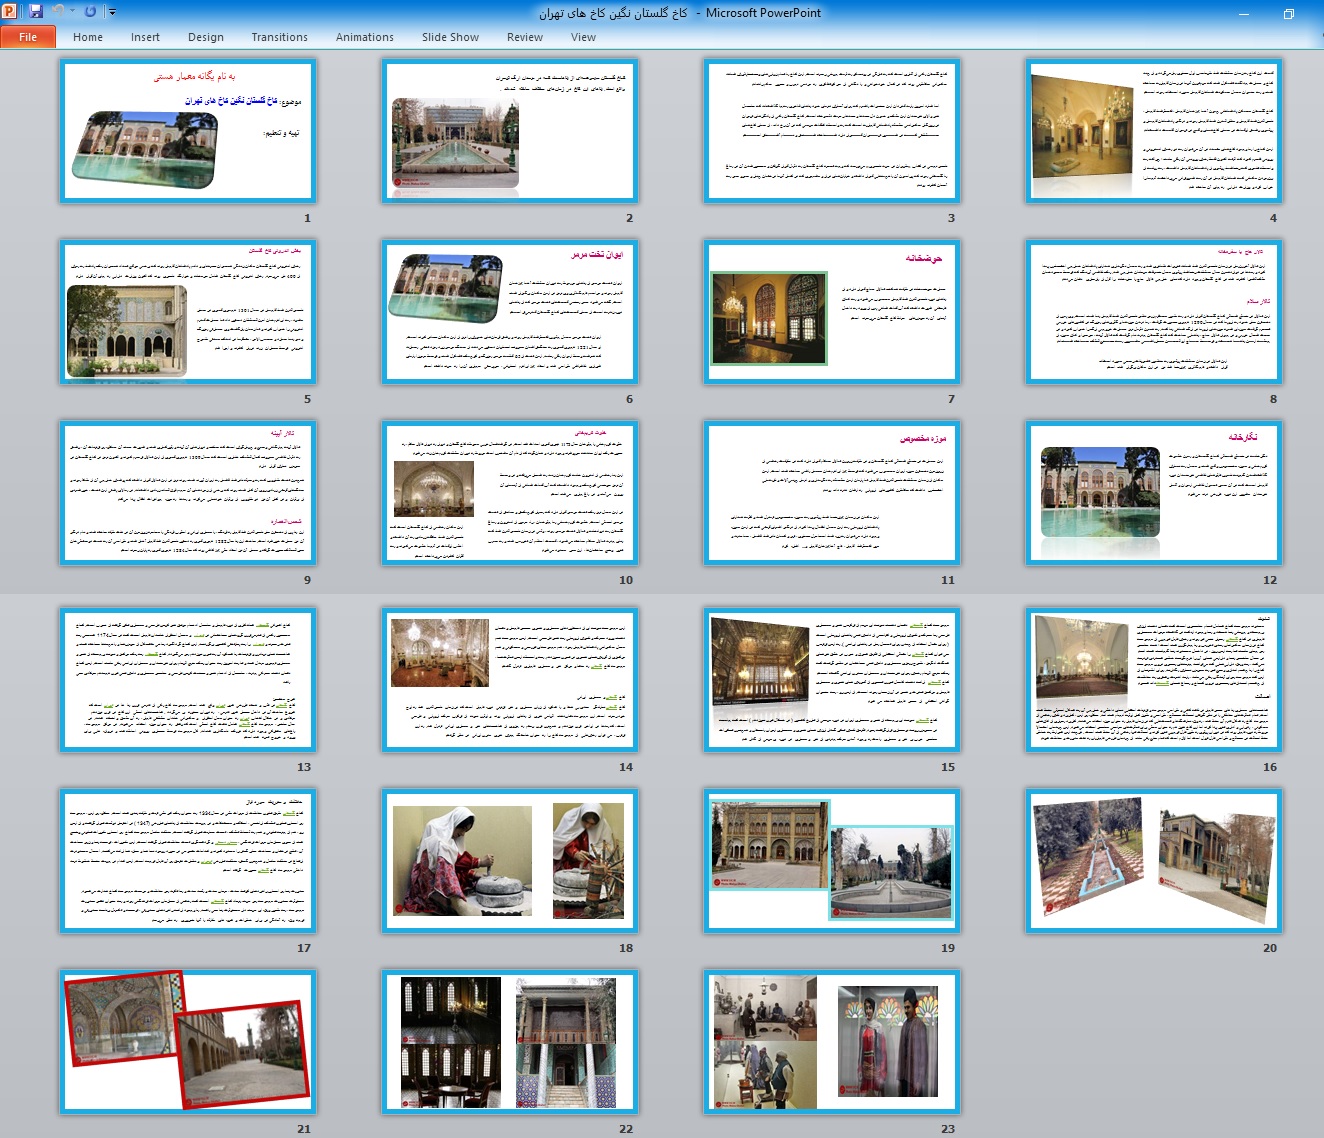The image size is (1324, 1138).
Task: Minimize the PowerPoint window
Action: click(x=1245, y=13)
